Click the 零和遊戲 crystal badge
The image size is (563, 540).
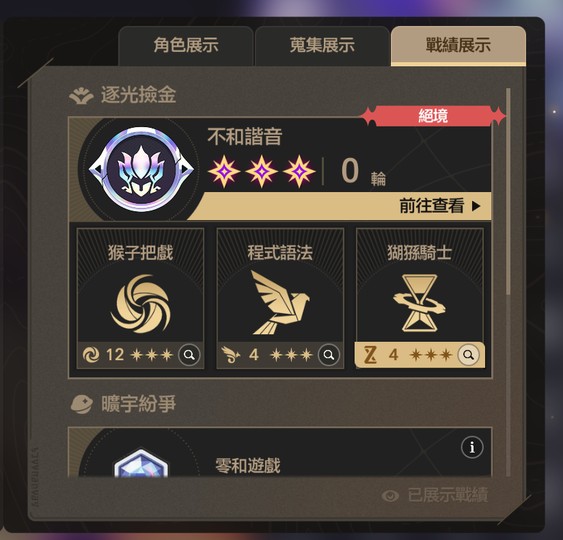point(141,463)
